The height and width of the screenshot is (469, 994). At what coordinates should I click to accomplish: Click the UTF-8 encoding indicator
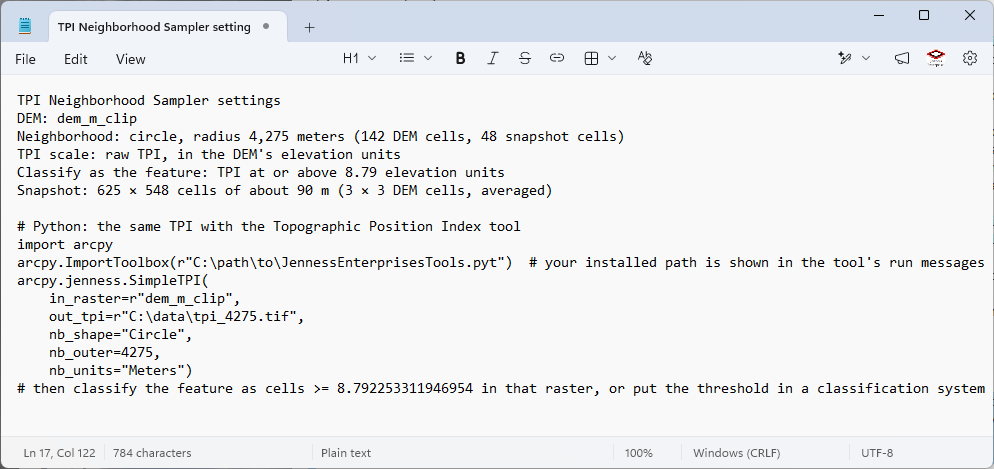(877, 453)
